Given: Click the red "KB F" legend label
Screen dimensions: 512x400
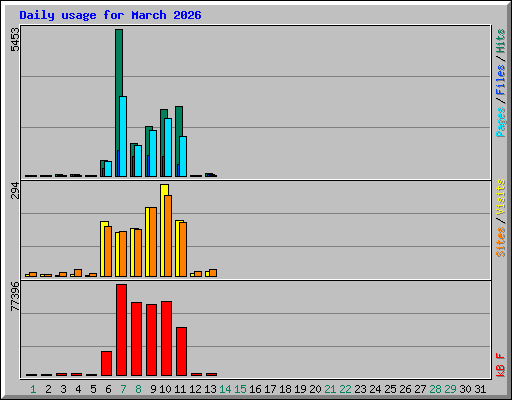Looking at the screenshot, I should point(501,365).
